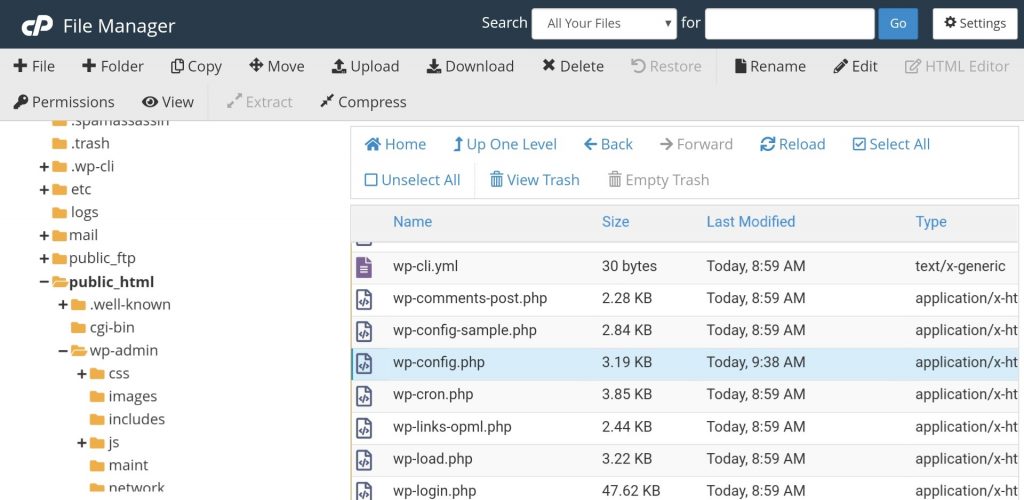This screenshot has height=500, width=1024.
Task: Open the includes folder in tree
Action: pos(127,419)
